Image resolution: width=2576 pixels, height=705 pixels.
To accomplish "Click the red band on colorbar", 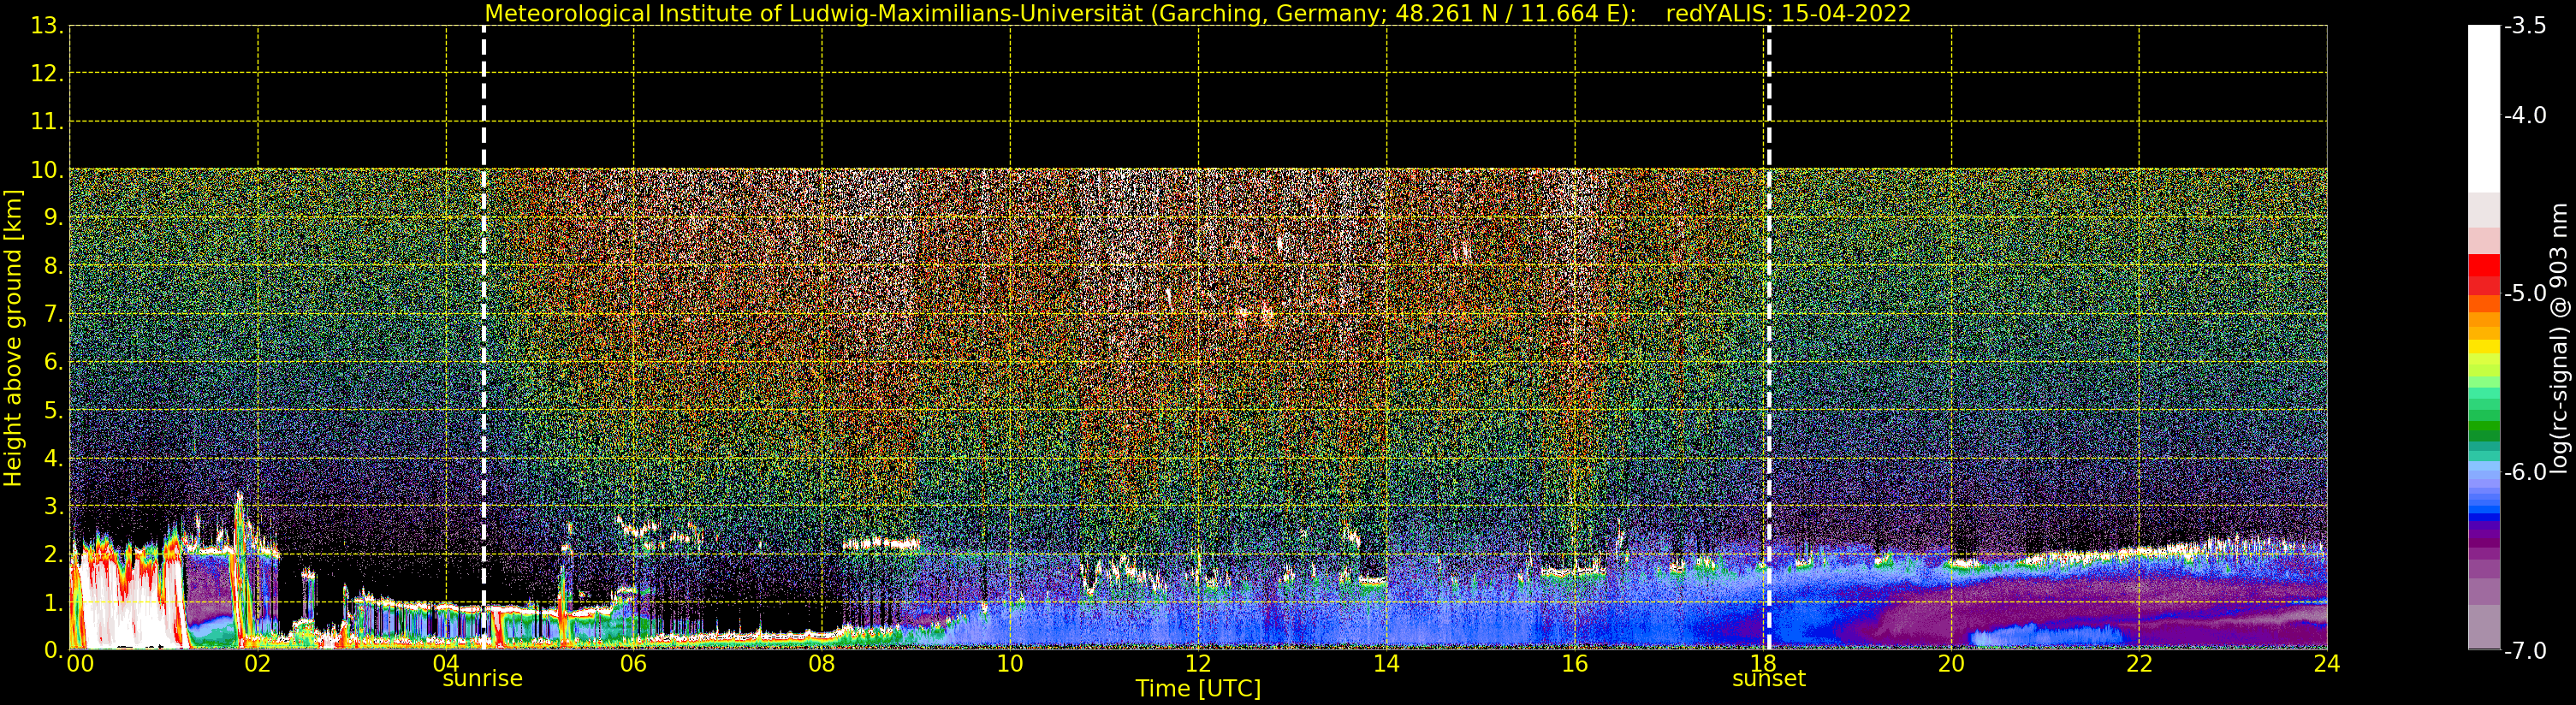I will pos(2484,269).
